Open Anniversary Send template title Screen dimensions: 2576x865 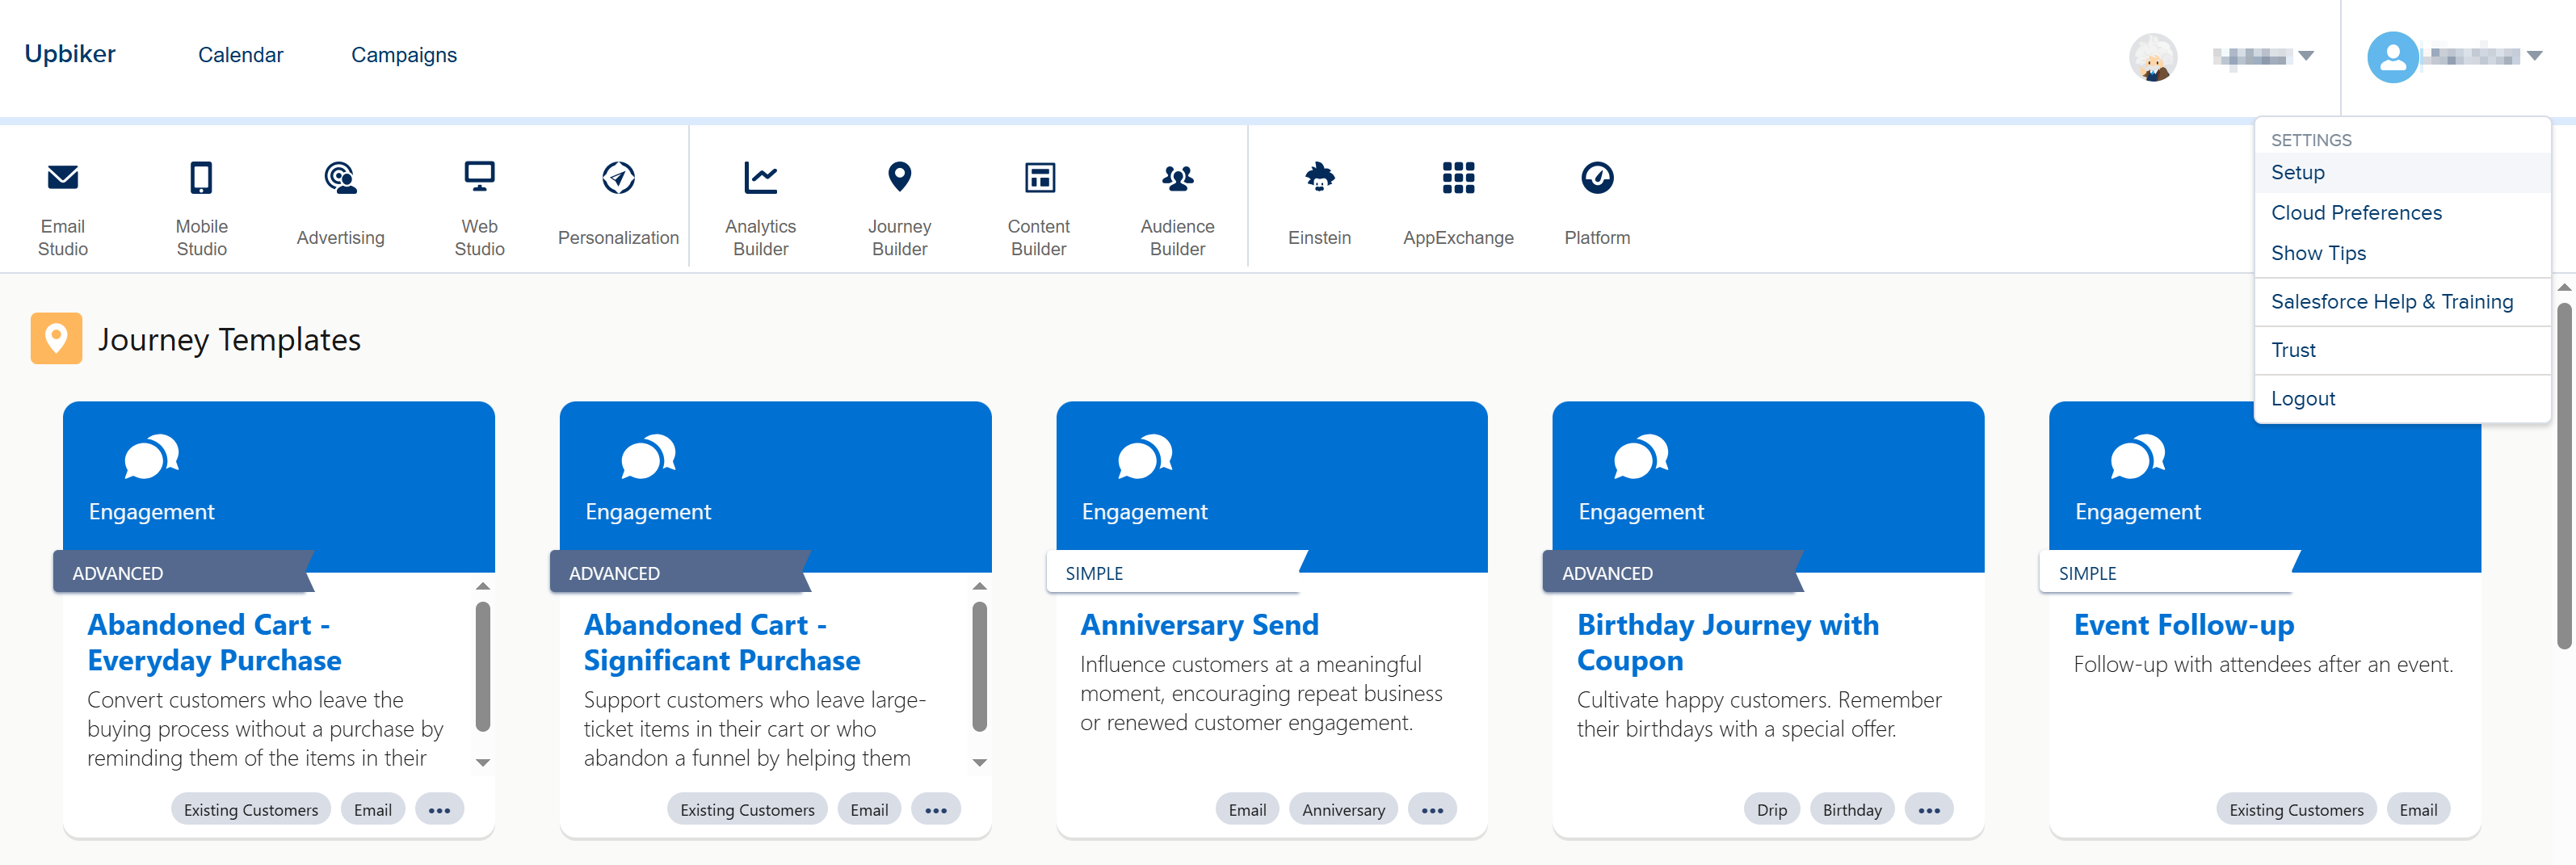point(1199,625)
